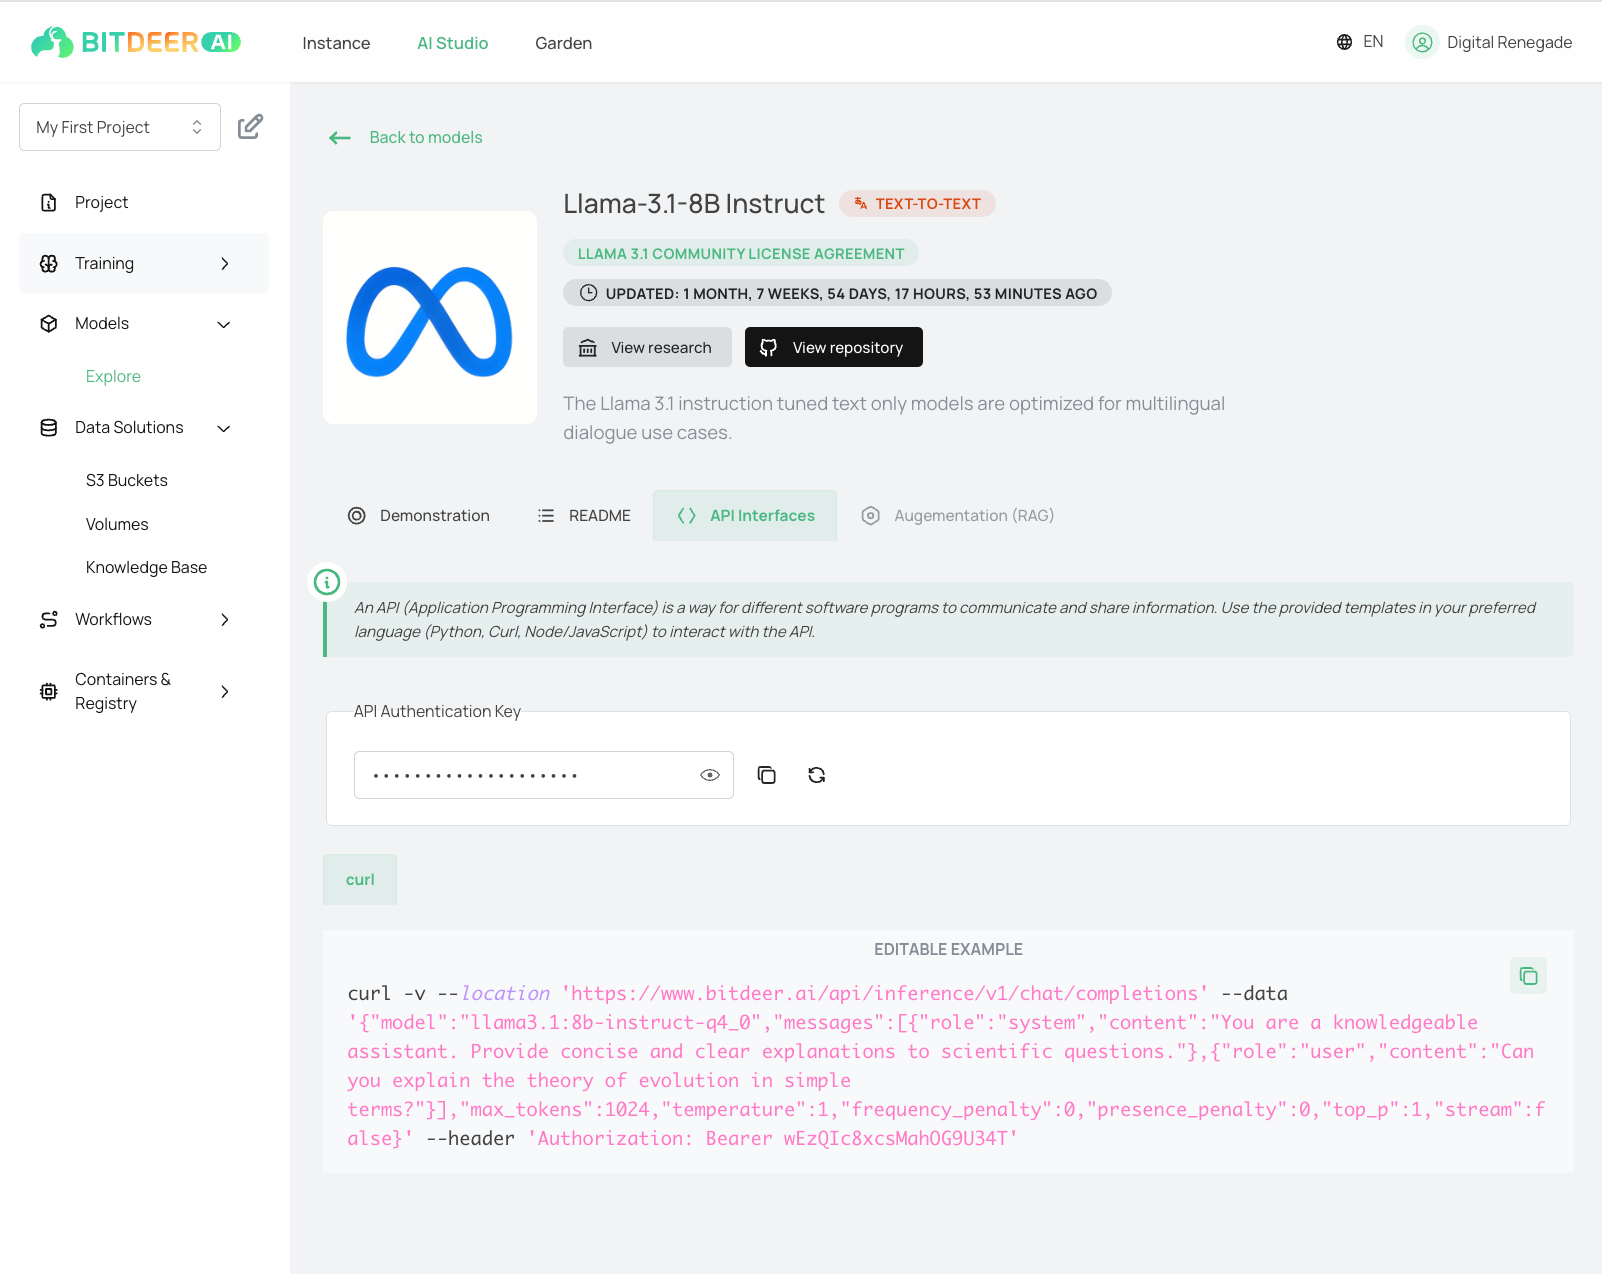This screenshot has height=1274, width=1602.
Task: Open the My First Project dropdown
Action: point(120,127)
